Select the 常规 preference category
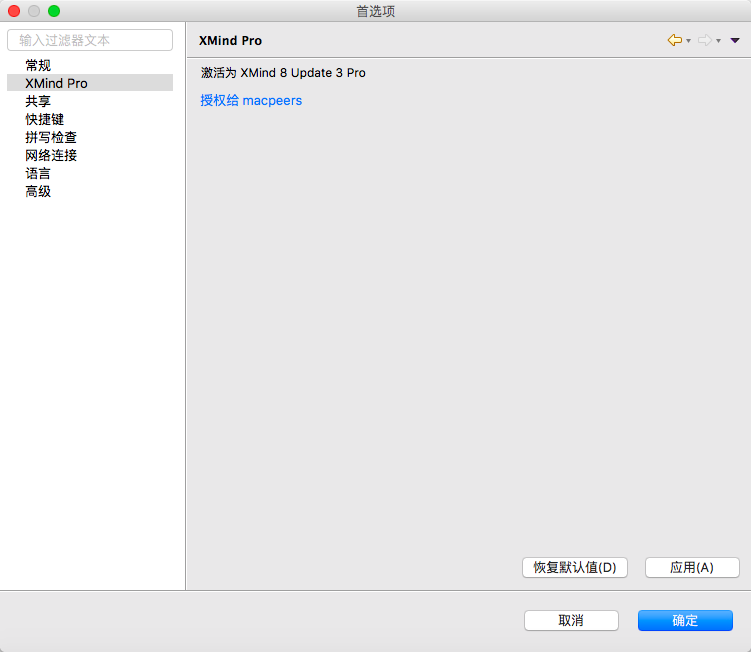This screenshot has height=652, width=751. [38, 65]
